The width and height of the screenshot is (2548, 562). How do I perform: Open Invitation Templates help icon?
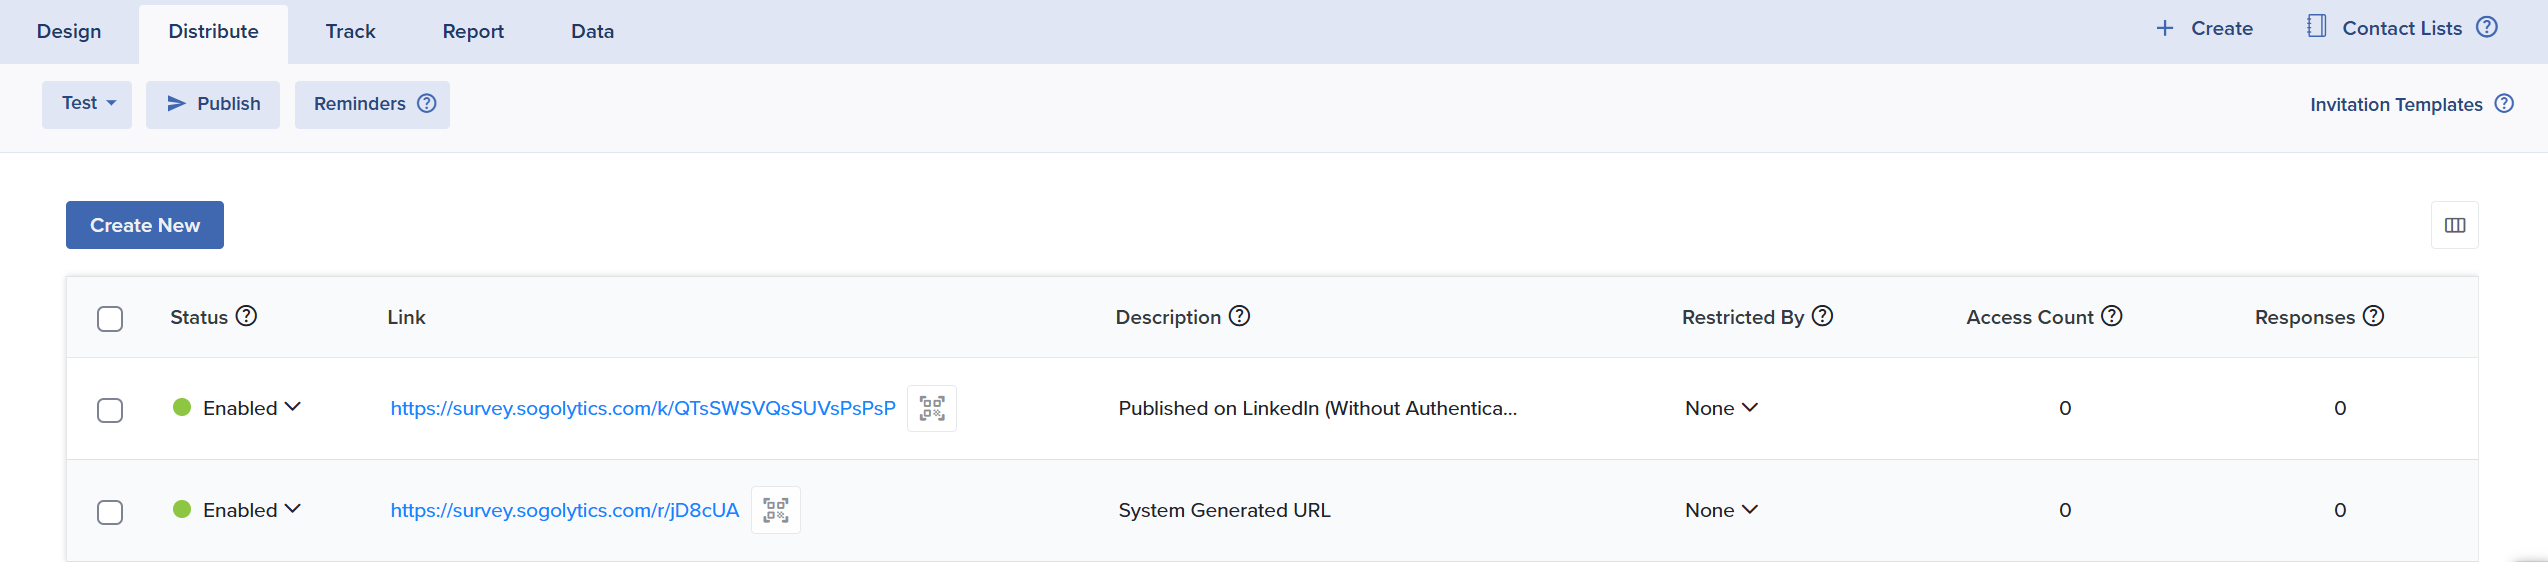[2504, 104]
